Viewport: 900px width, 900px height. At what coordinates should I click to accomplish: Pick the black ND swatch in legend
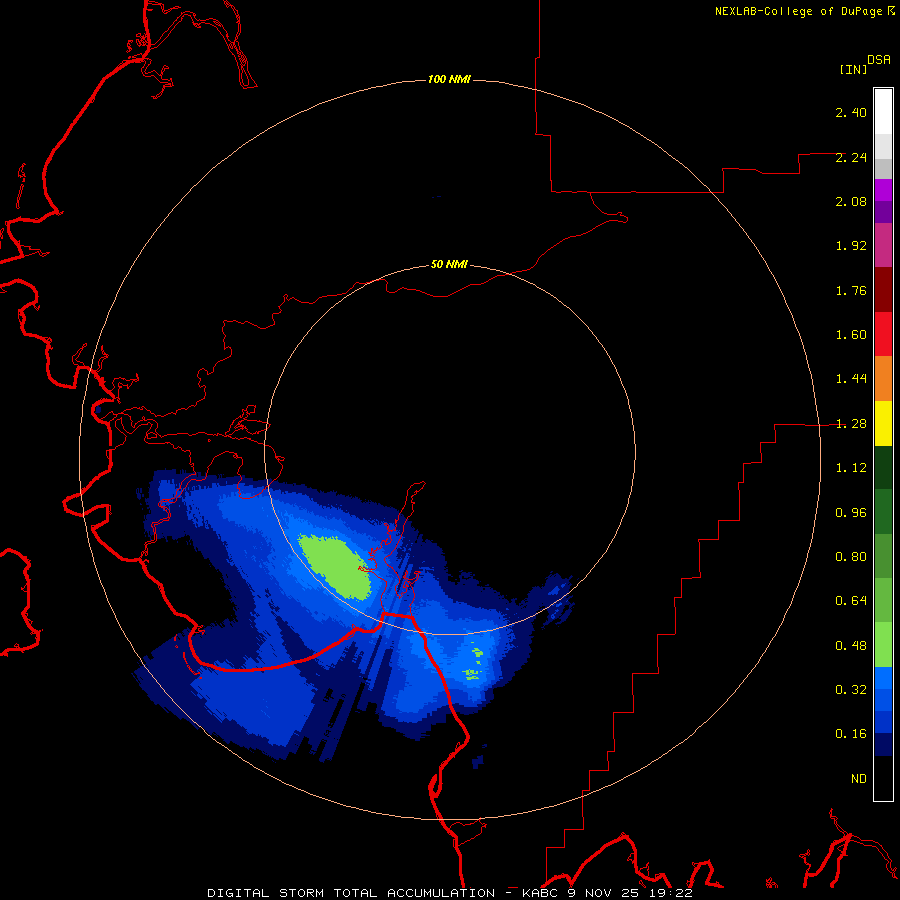883,778
